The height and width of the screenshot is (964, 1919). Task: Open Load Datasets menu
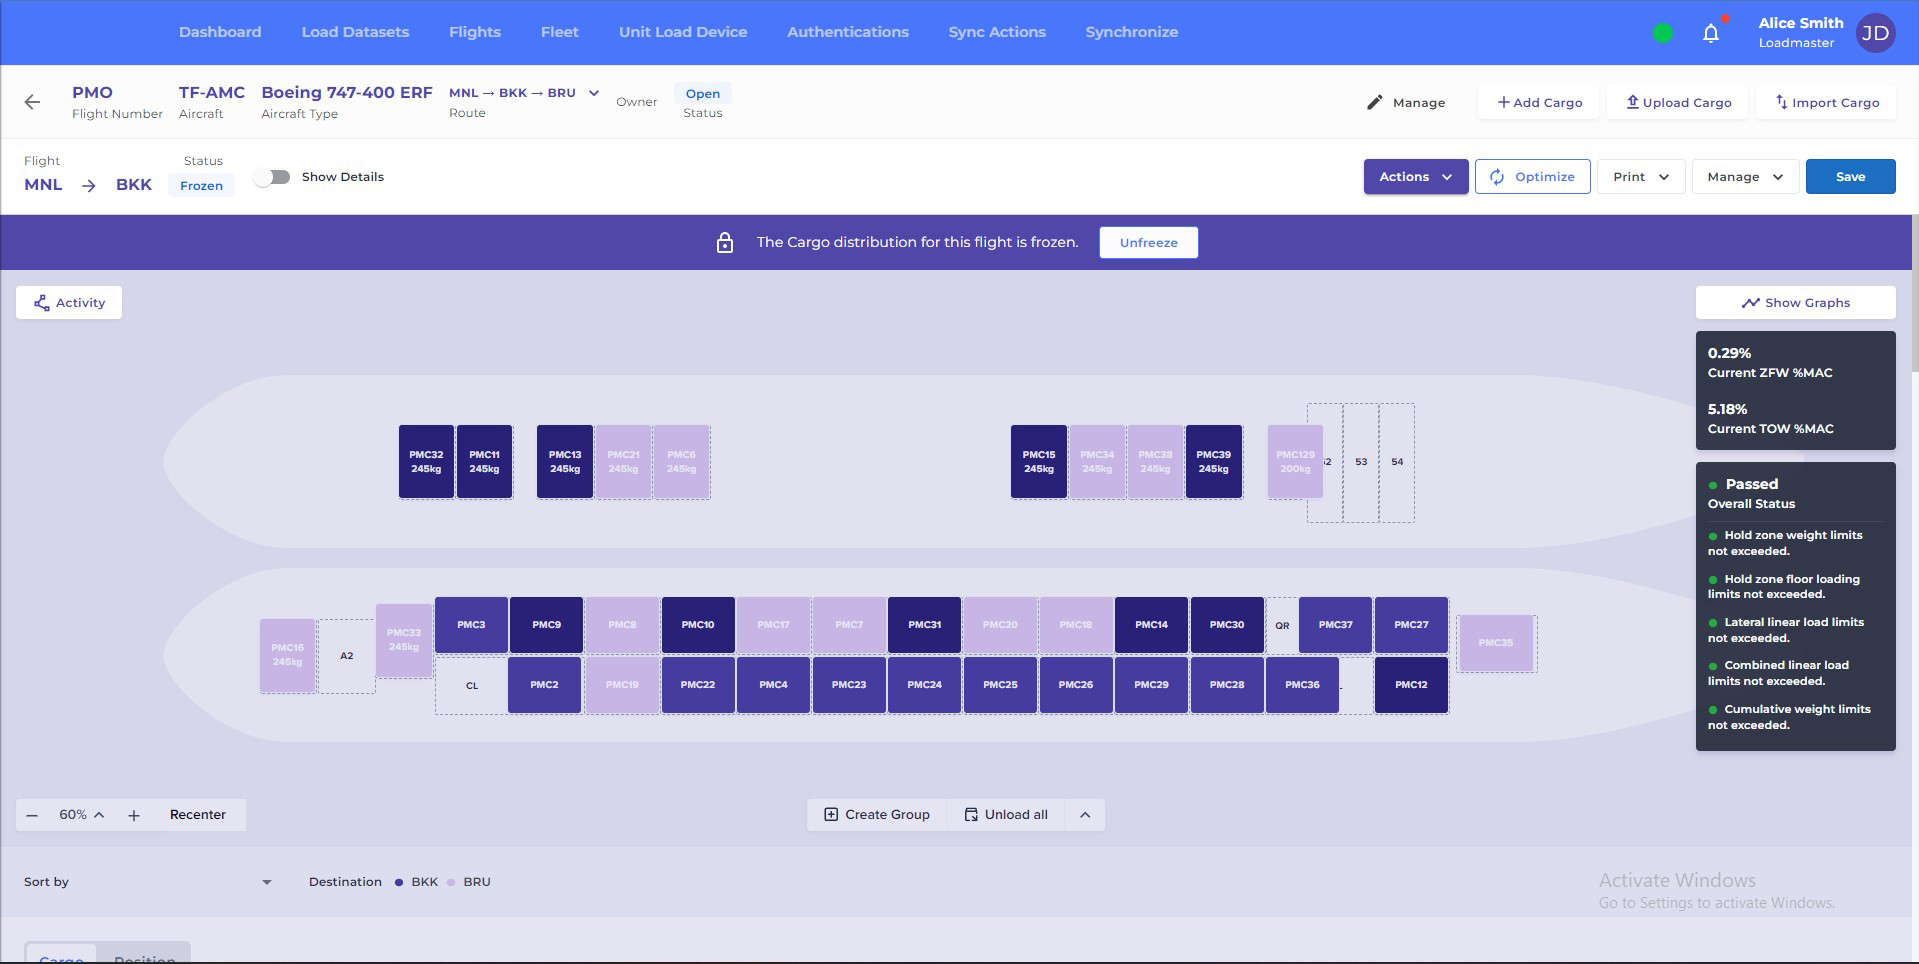click(355, 32)
